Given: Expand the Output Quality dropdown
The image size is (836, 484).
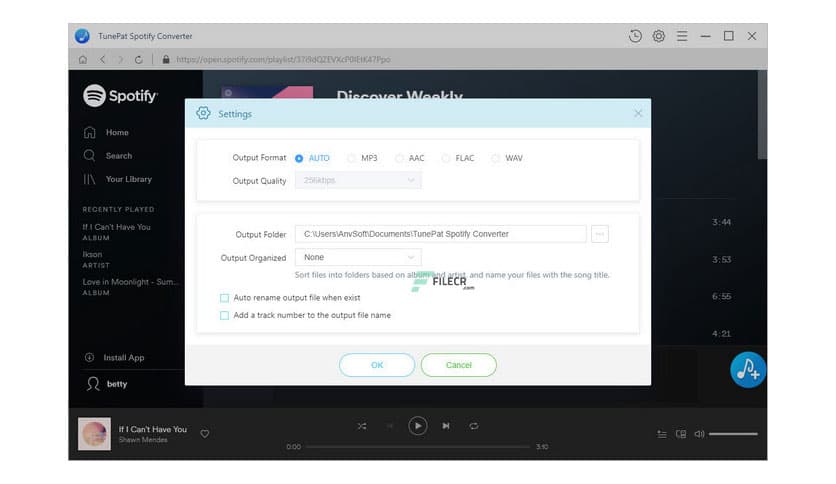Looking at the screenshot, I should tap(358, 181).
